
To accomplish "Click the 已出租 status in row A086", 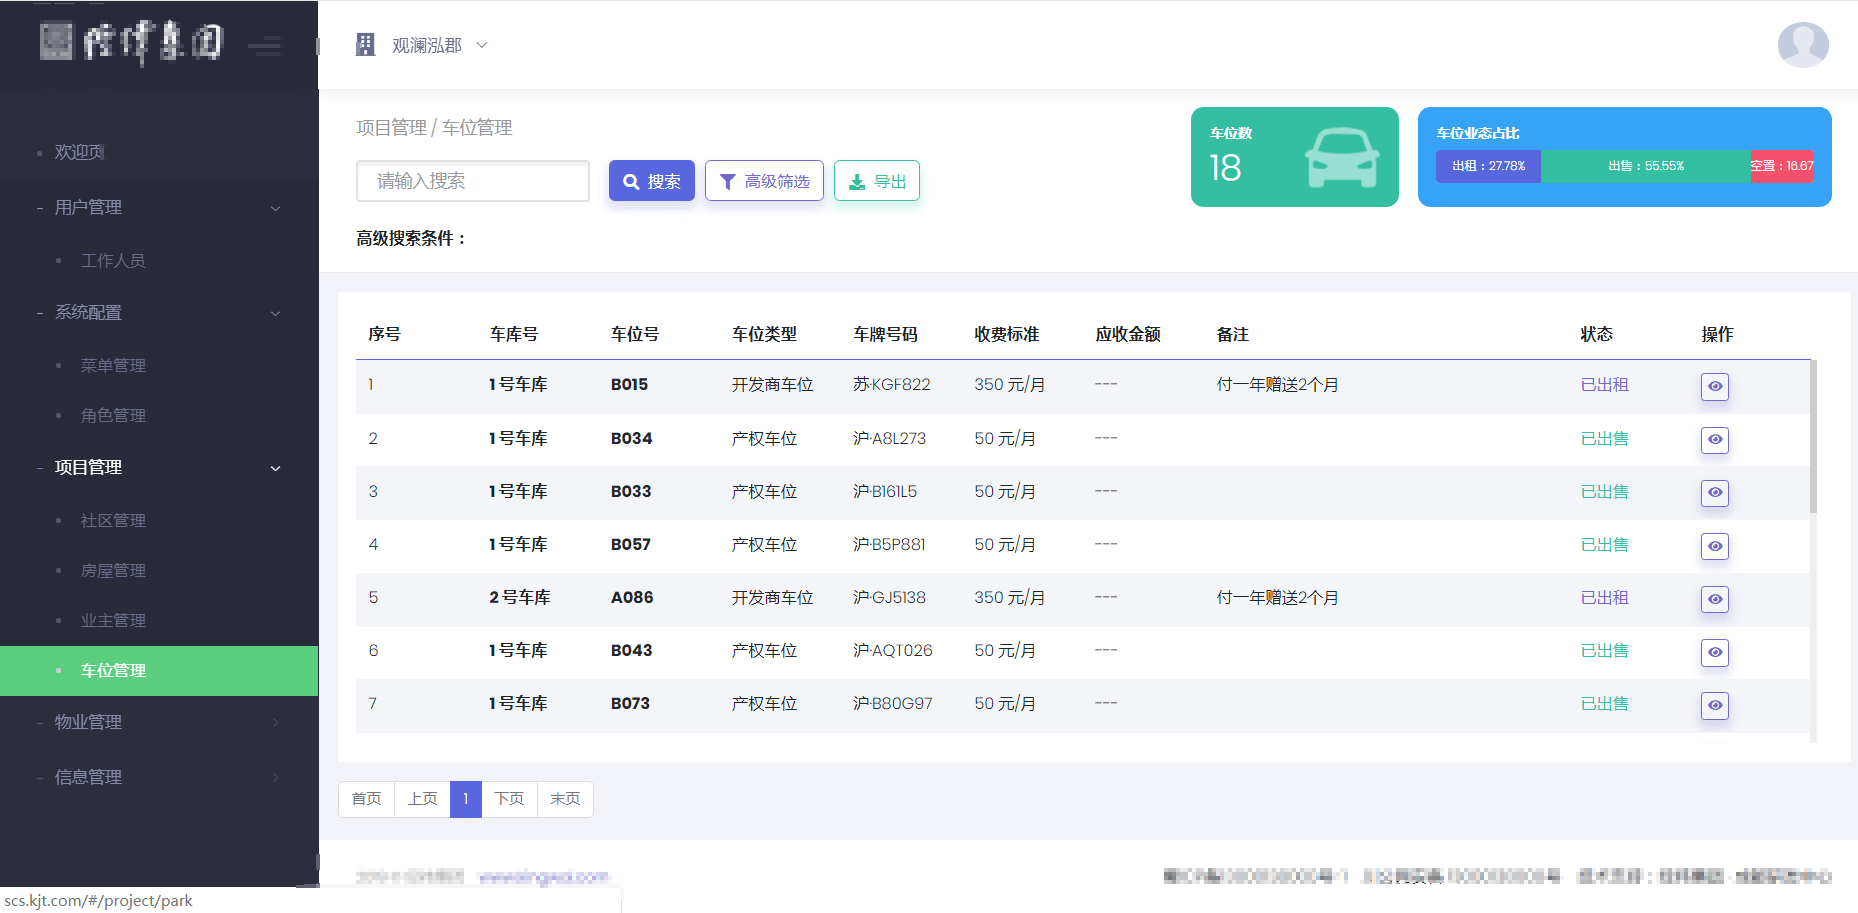I will (x=1604, y=598).
